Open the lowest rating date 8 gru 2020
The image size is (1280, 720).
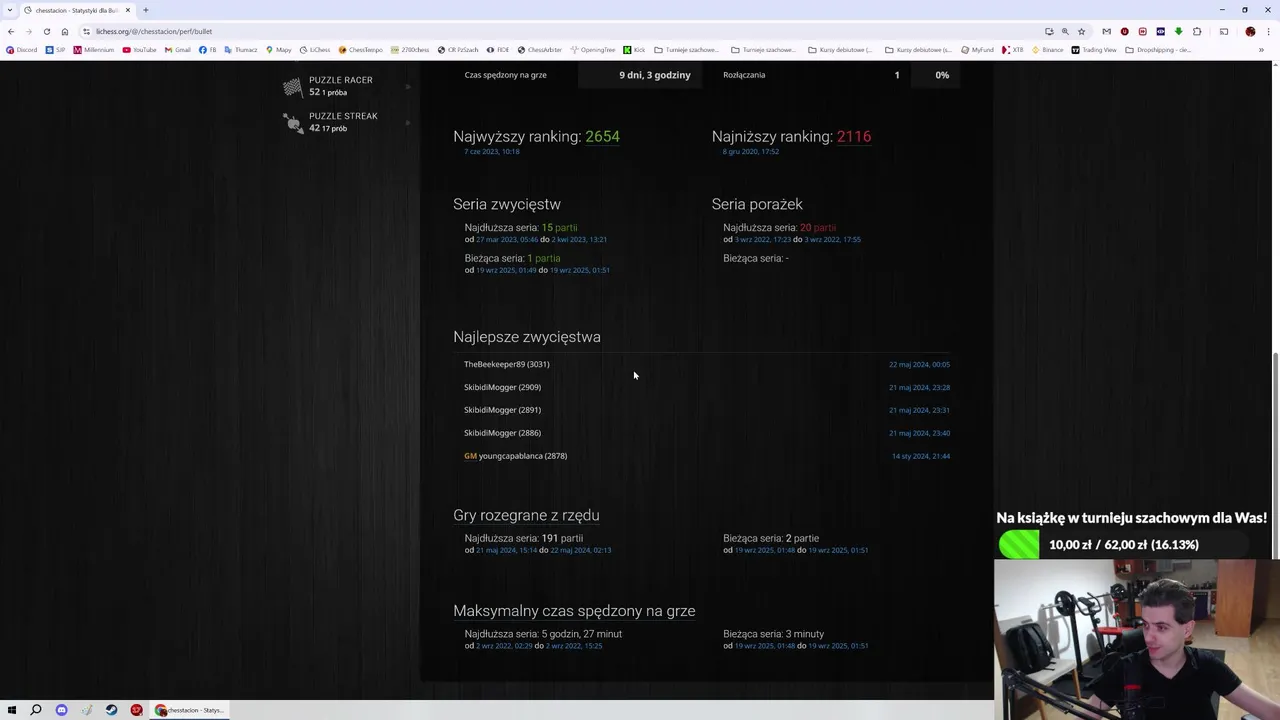(751, 152)
